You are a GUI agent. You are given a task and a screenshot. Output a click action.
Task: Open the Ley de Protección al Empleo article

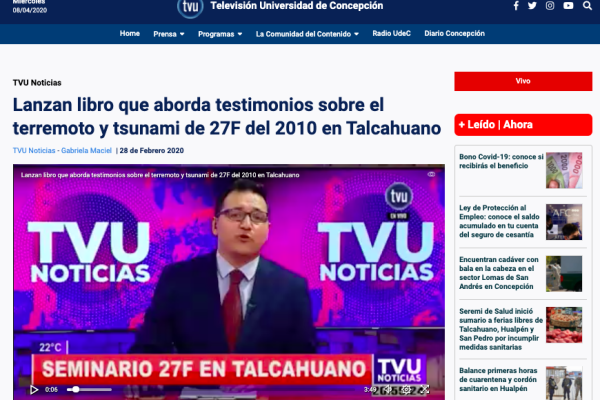(x=499, y=221)
